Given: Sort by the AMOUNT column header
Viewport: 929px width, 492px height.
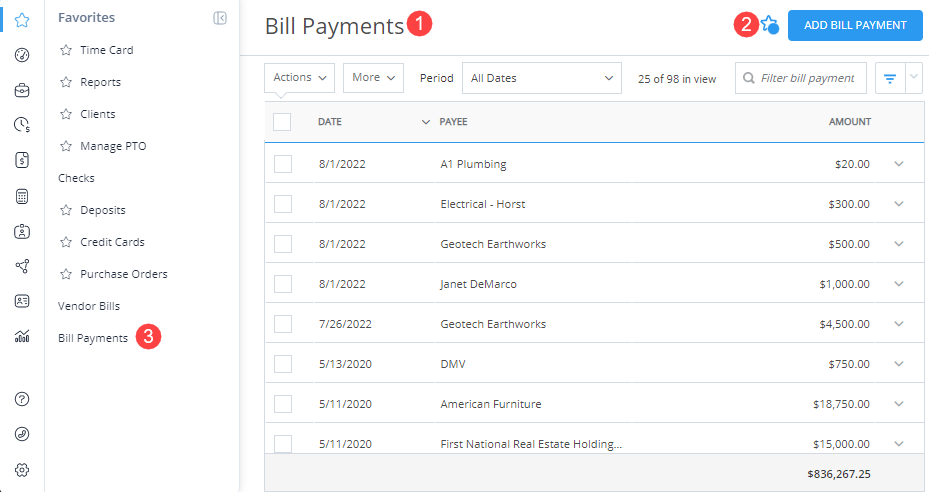Looking at the screenshot, I should point(850,122).
